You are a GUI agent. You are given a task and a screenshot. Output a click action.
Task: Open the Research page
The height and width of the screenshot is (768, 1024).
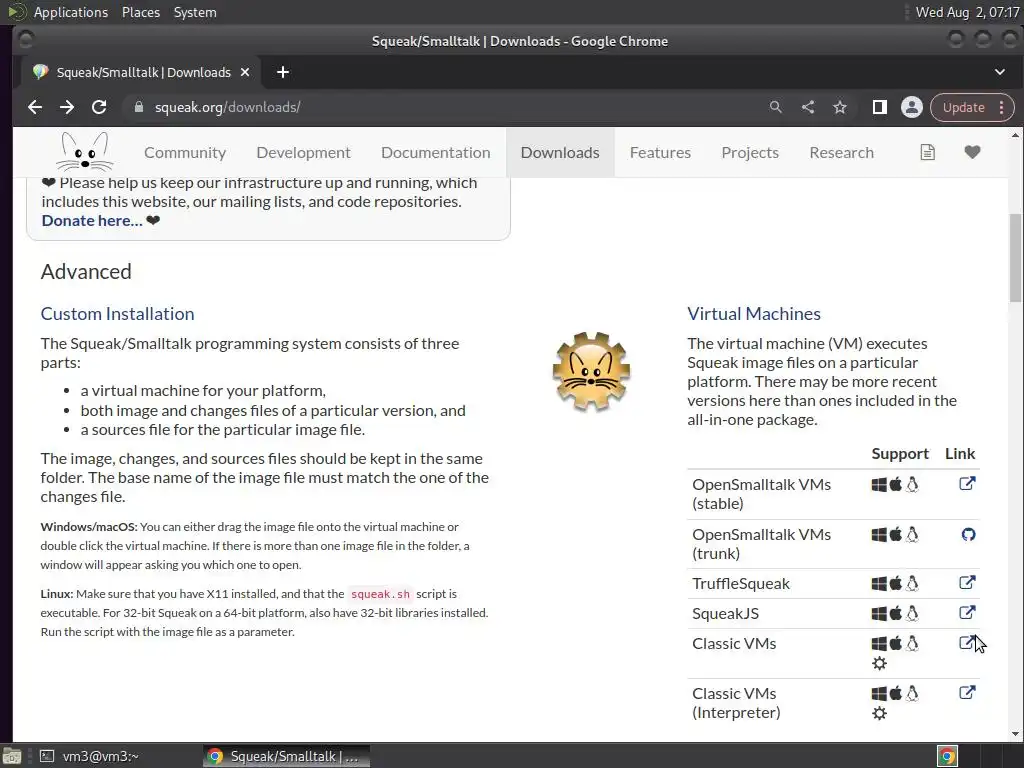841,152
